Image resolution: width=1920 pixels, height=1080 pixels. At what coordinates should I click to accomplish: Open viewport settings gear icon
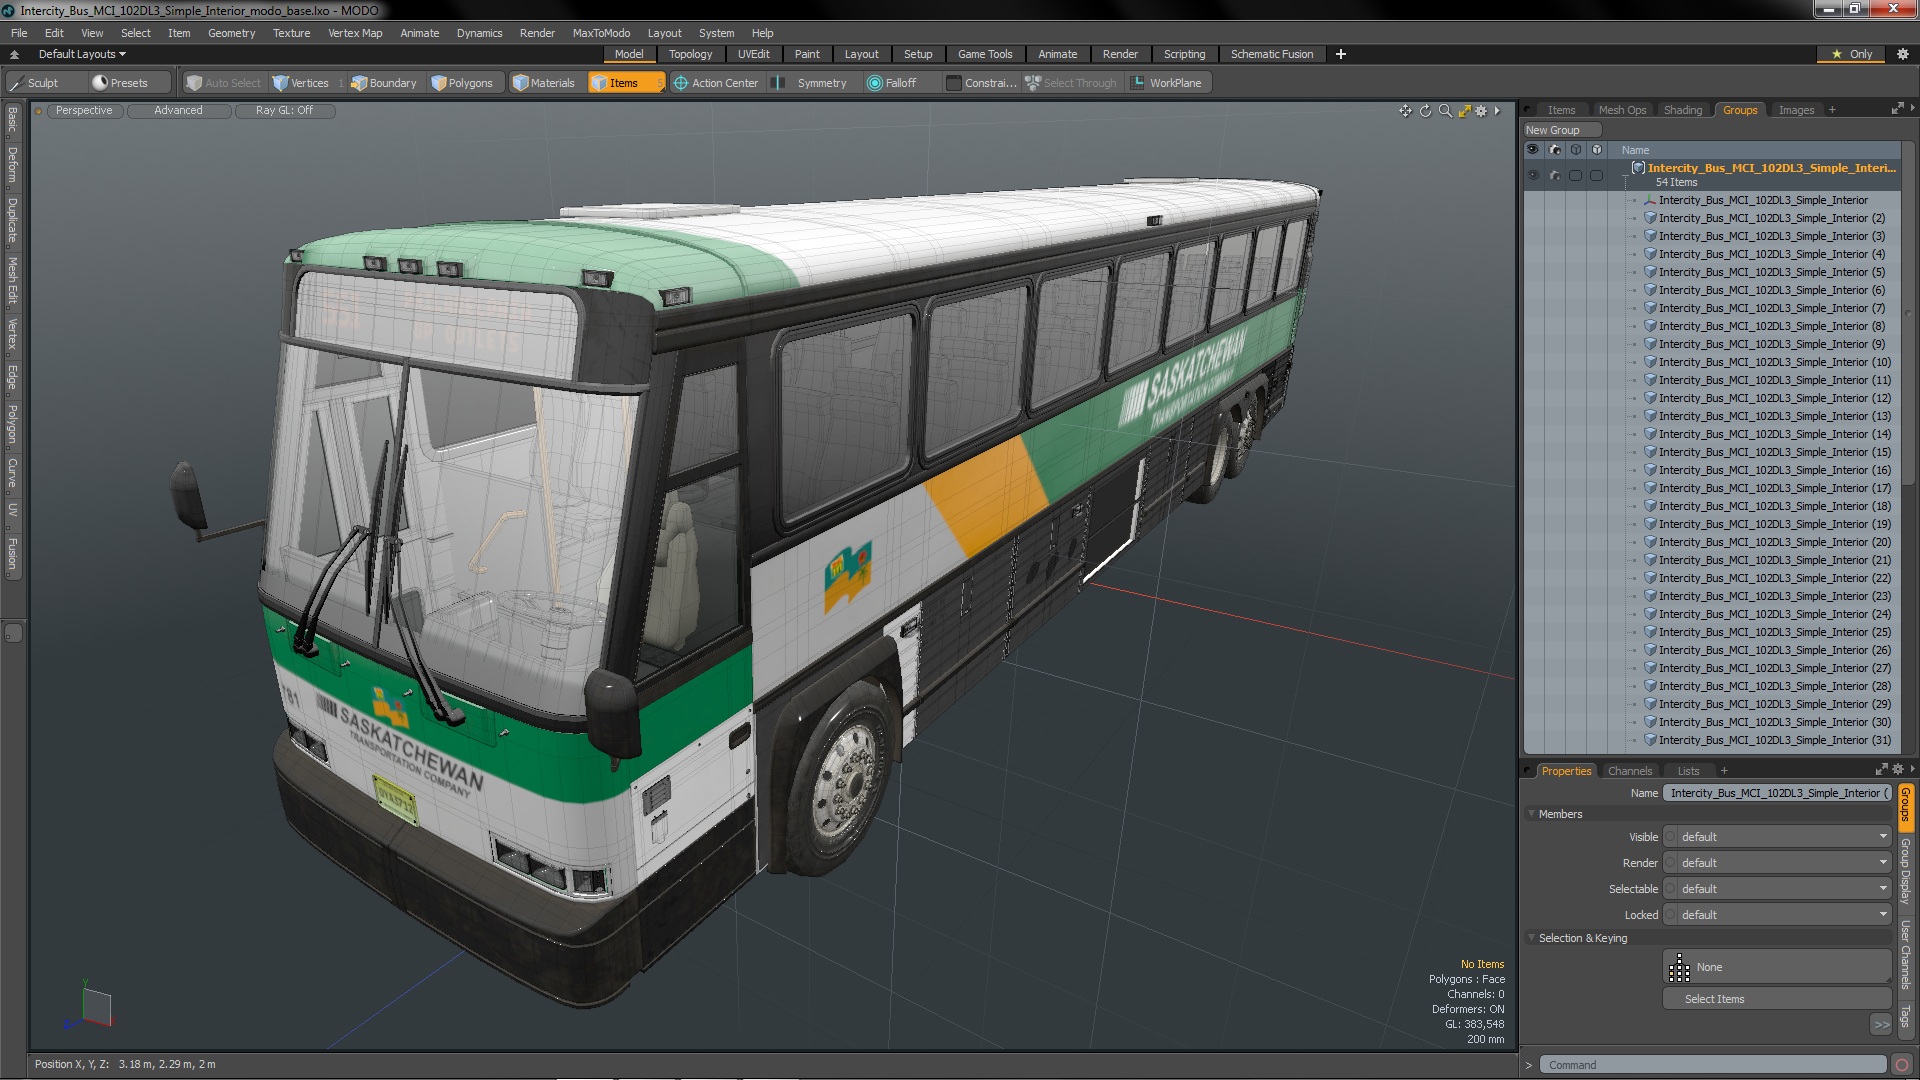tap(1481, 111)
